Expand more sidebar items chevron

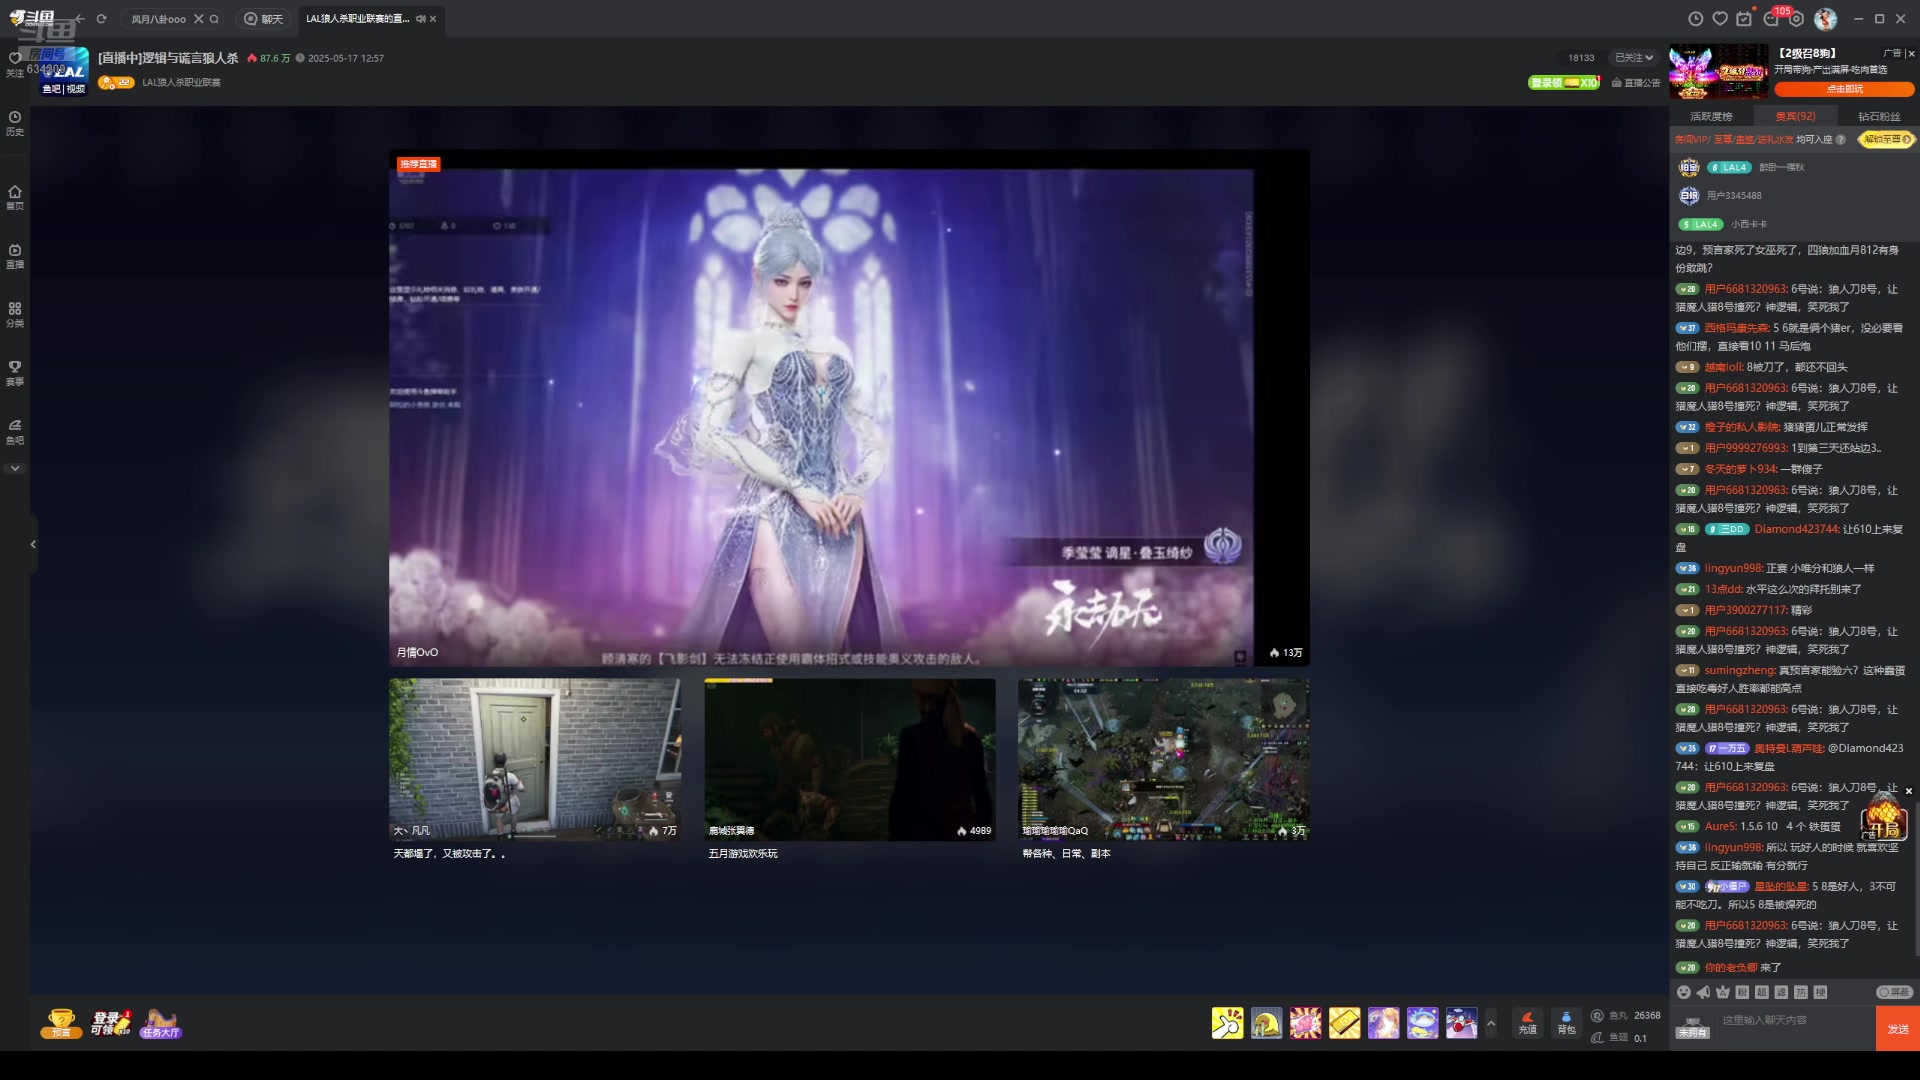coord(15,468)
